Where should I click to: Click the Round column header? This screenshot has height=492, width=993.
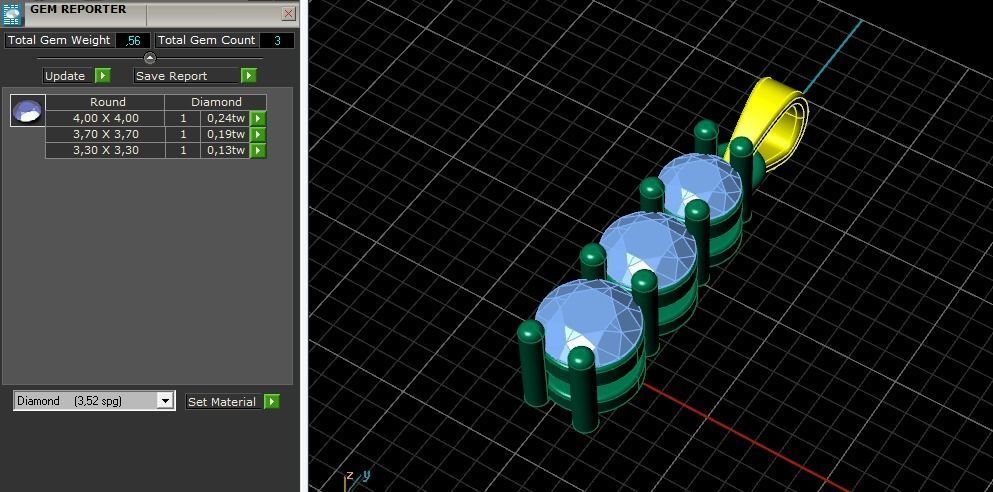tap(105, 102)
